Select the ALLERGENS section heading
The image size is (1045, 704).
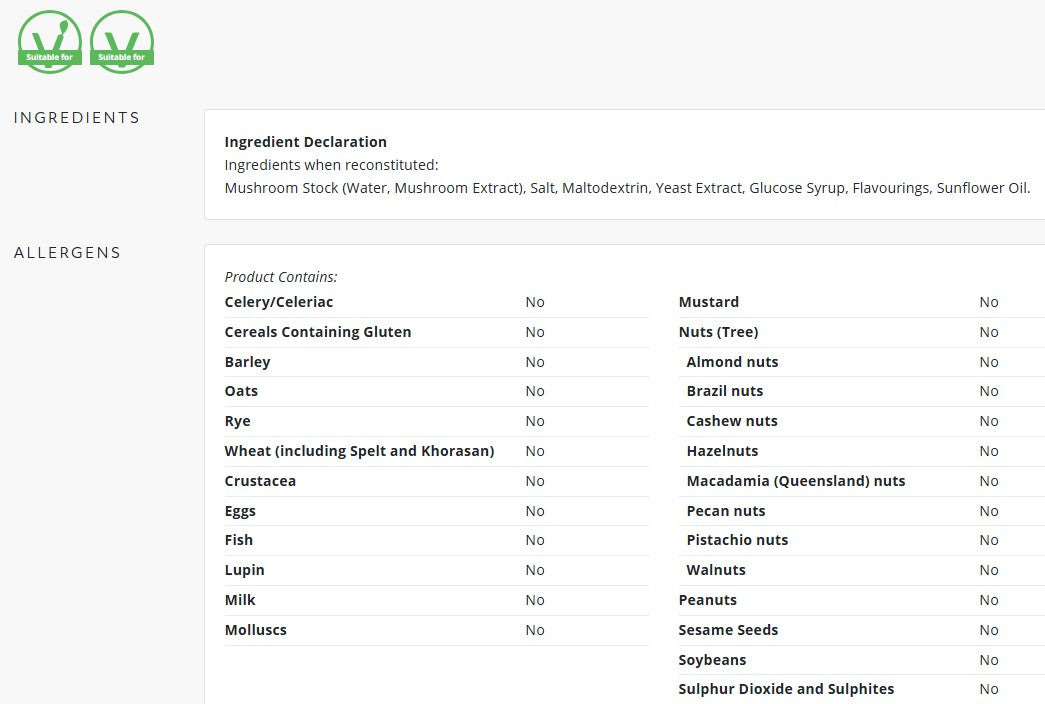(x=67, y=253)
